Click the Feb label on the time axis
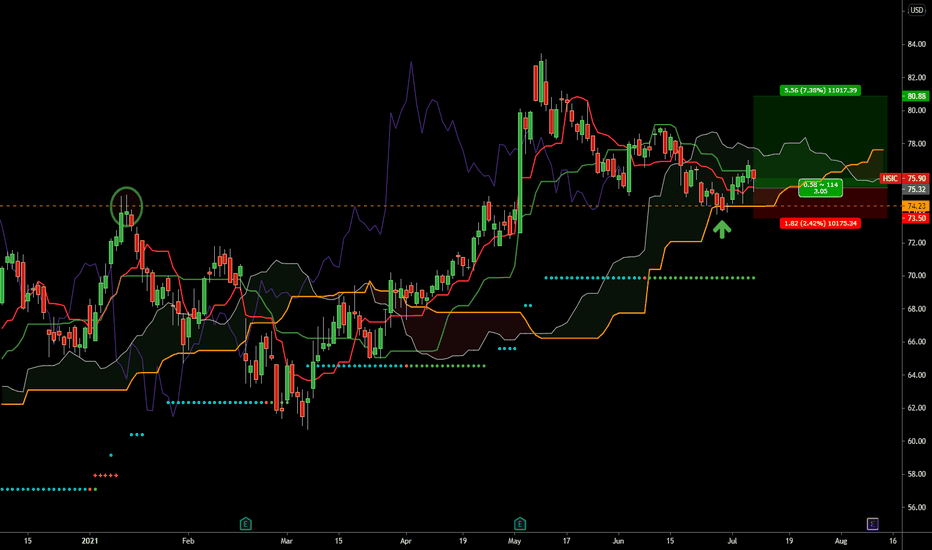932x550 pixels. [x=188, y=541]
